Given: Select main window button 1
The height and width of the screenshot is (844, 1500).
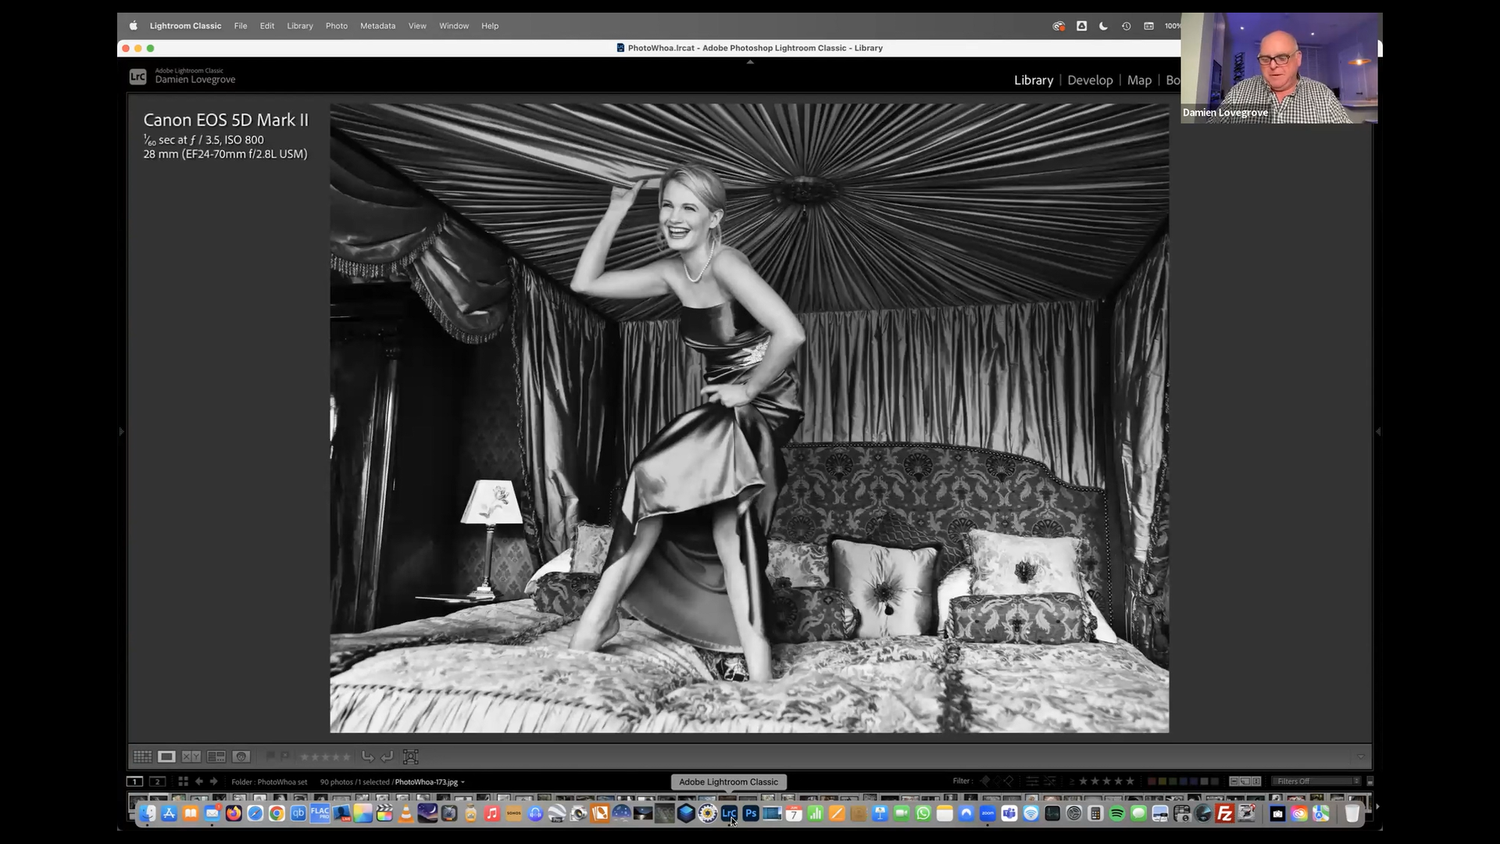Looking at the screenshot, I should (x=135, y=781).
